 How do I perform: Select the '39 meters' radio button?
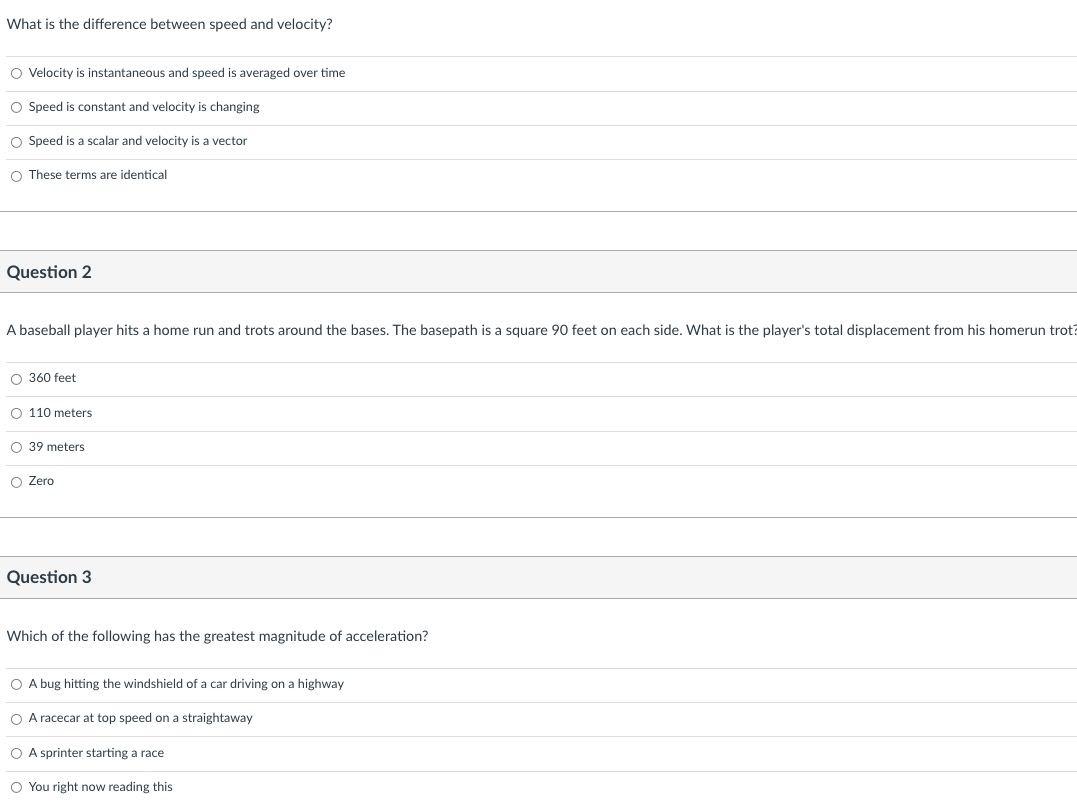tap(16, 448)
